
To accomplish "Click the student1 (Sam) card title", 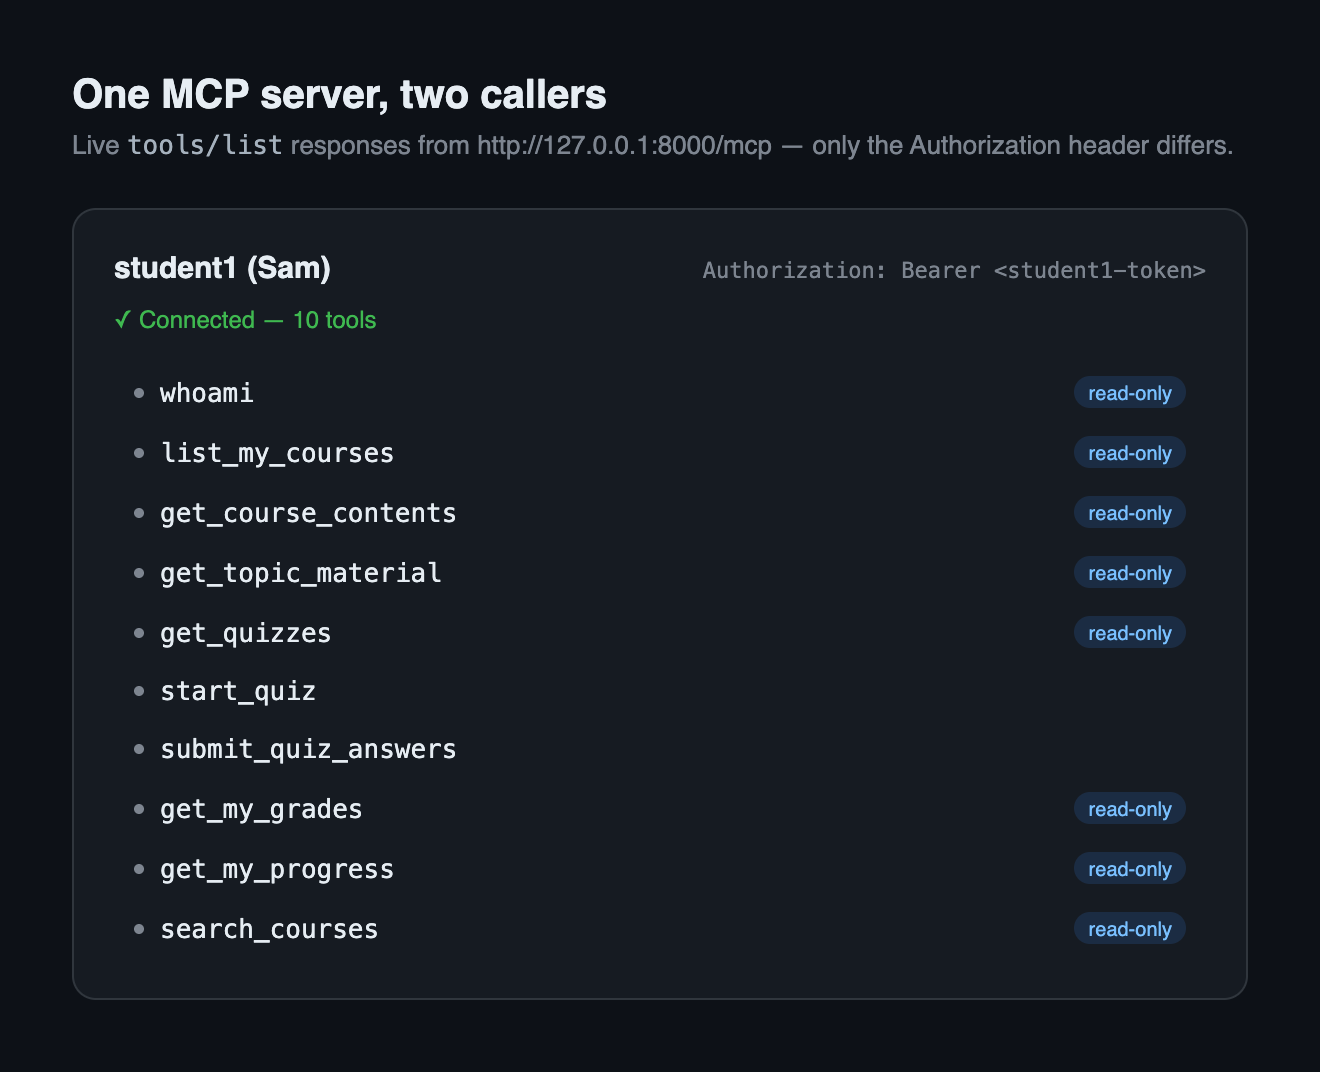I will (x=222, y=268).
